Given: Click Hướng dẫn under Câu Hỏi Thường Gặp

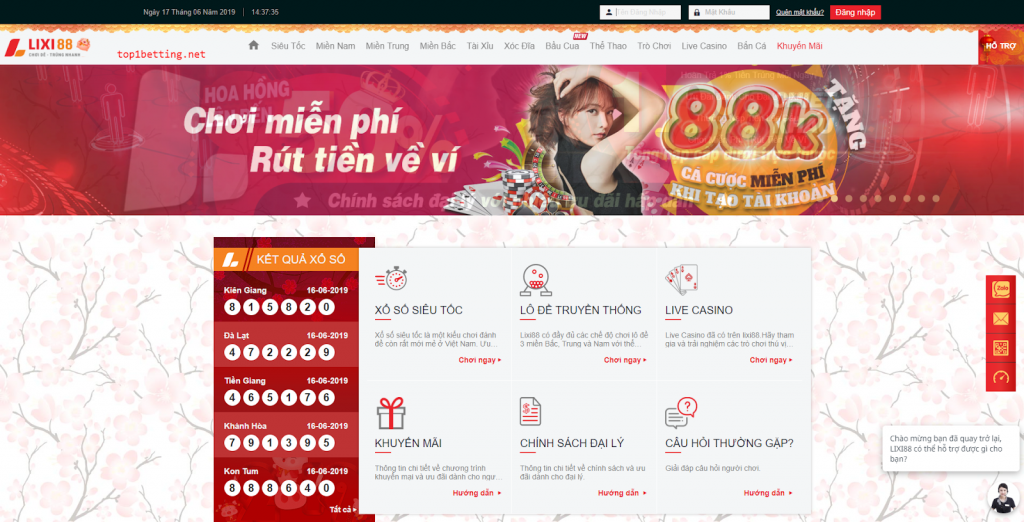Looking at the screenshot, I should 767,493.
